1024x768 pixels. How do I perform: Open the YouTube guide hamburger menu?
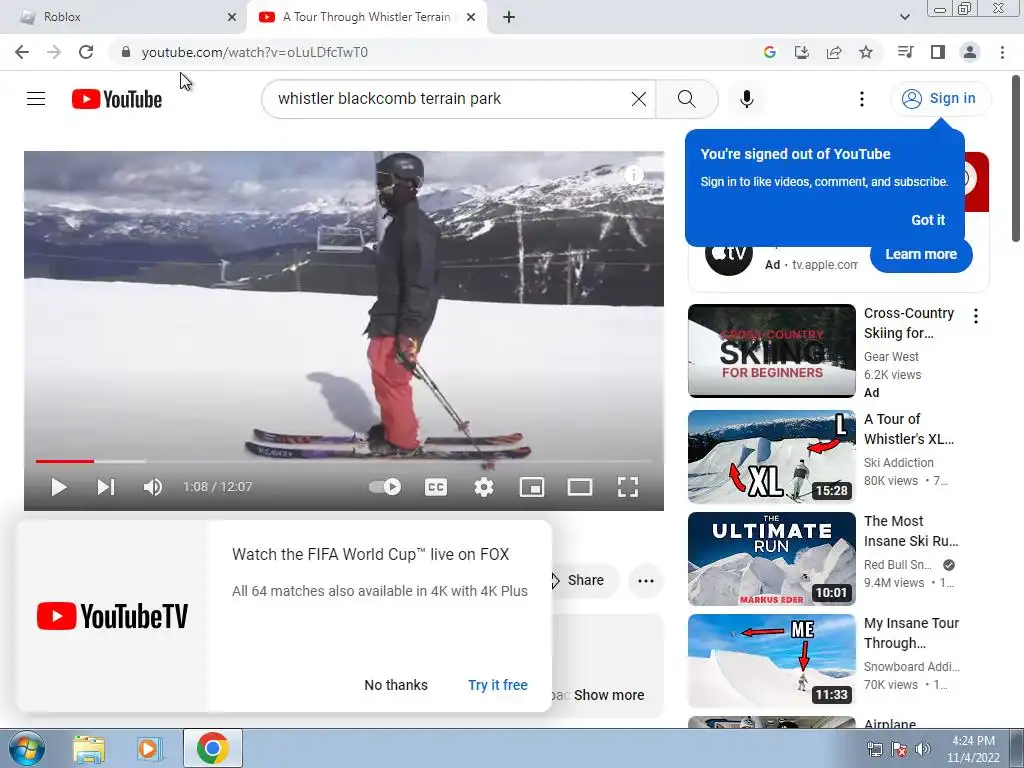[36, 99]
